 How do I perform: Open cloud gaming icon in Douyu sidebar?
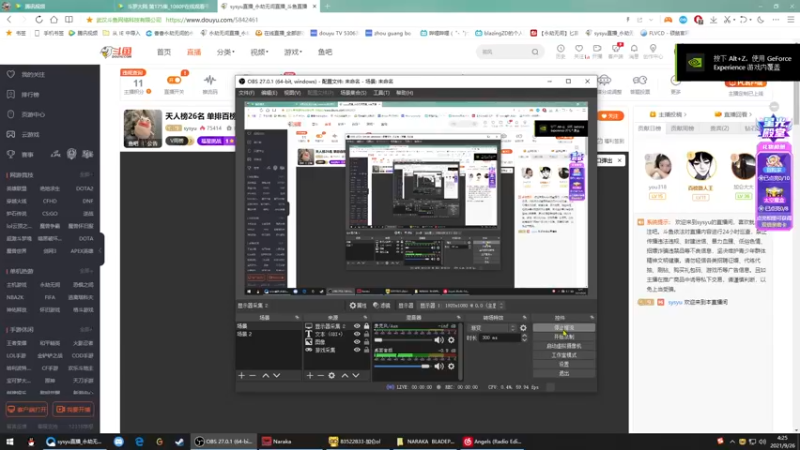click(x=11, y=134)
